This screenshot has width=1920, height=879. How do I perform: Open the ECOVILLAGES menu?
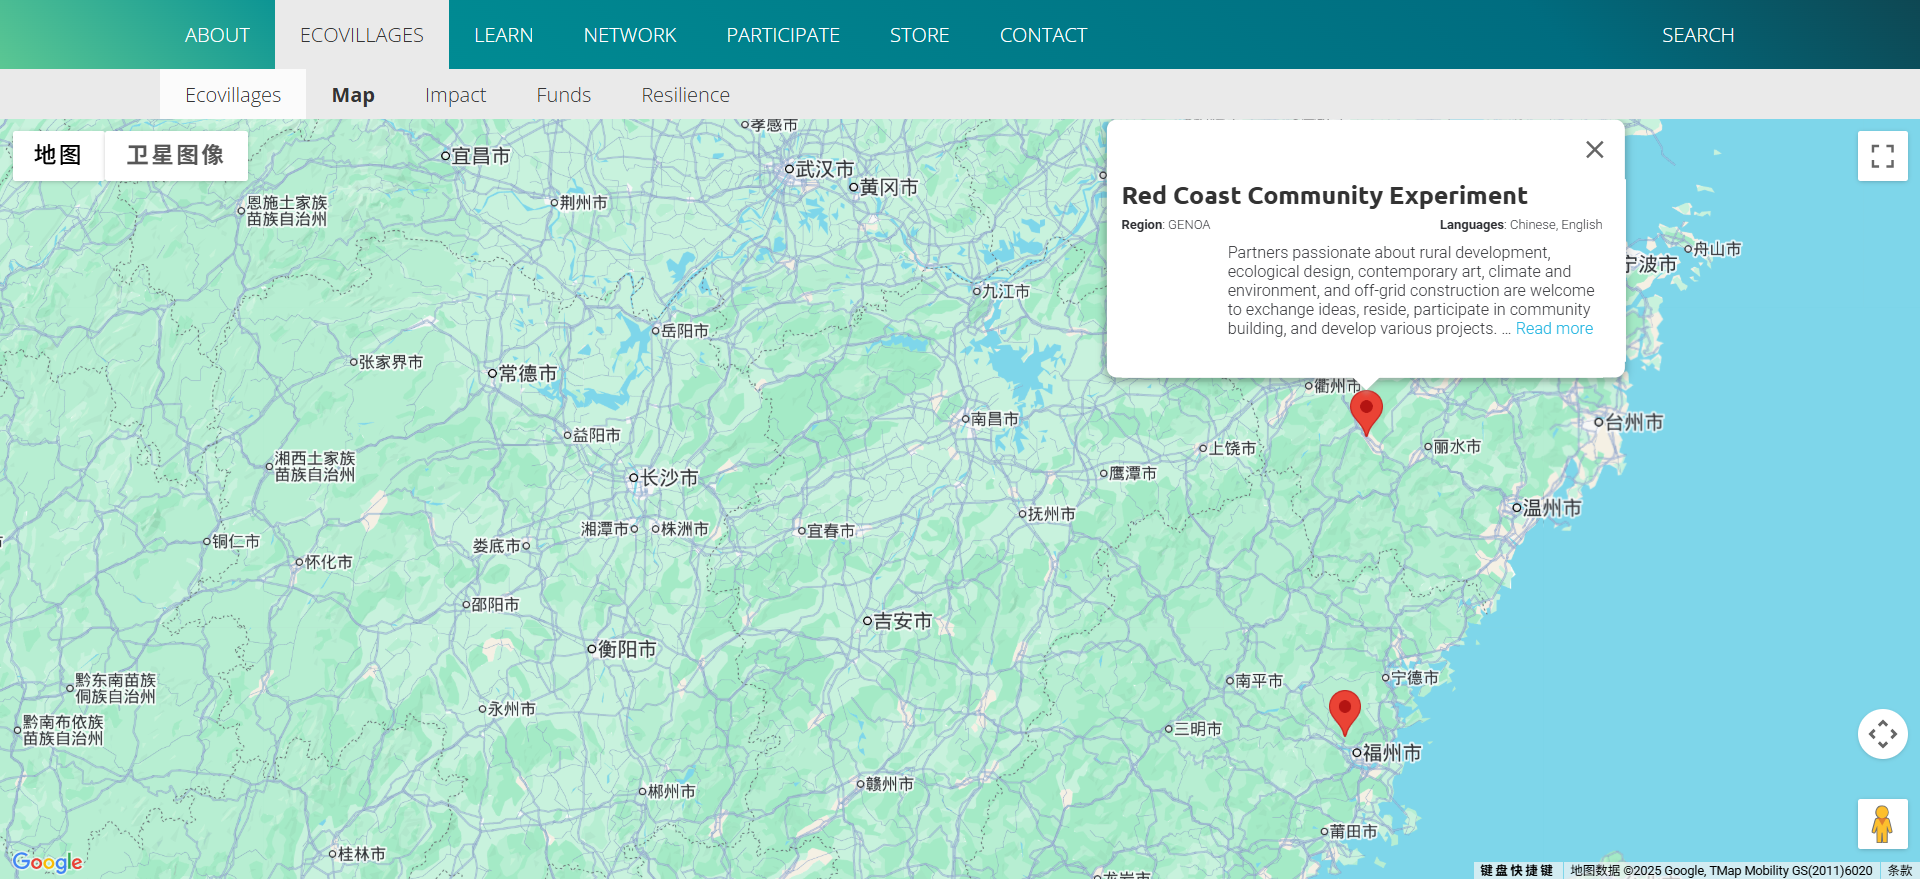point(362,35)
